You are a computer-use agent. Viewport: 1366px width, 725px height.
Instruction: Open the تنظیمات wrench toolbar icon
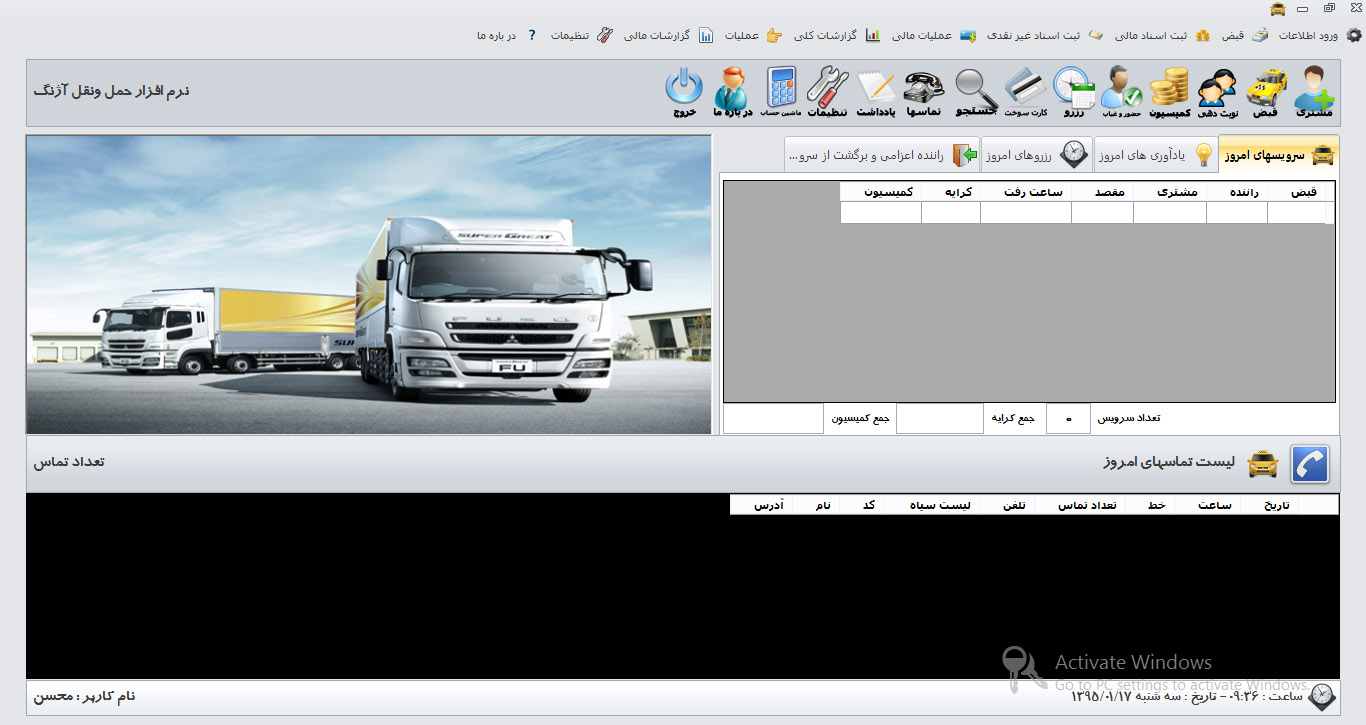point(827,92)
